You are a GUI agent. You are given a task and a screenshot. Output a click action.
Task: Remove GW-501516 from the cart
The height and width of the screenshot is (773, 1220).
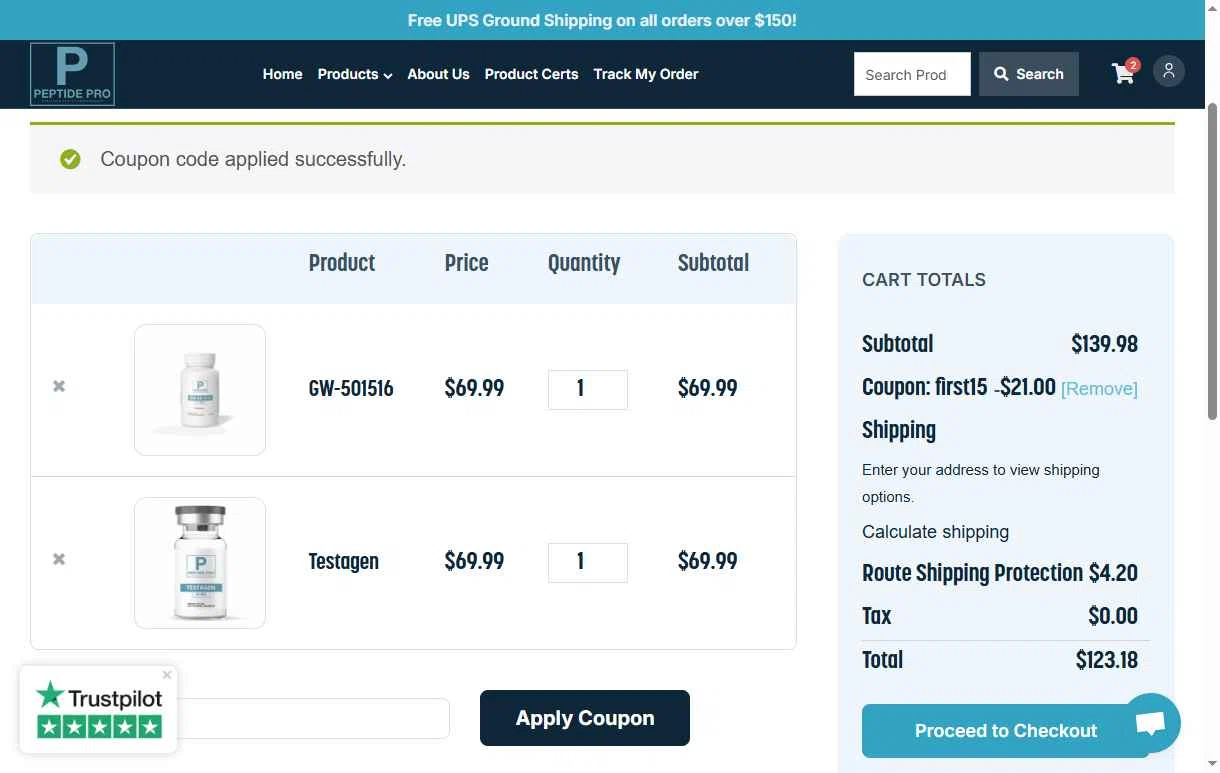(x=59, y=386)
